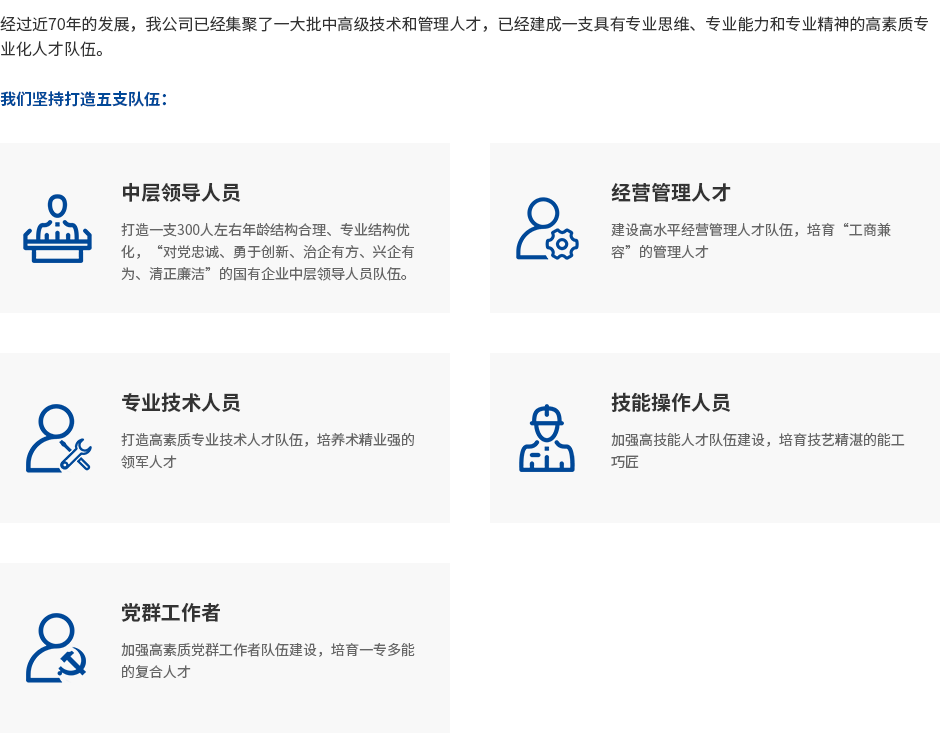Click the person with wrench tools icon
940x754 pixels.
point(57,438)
